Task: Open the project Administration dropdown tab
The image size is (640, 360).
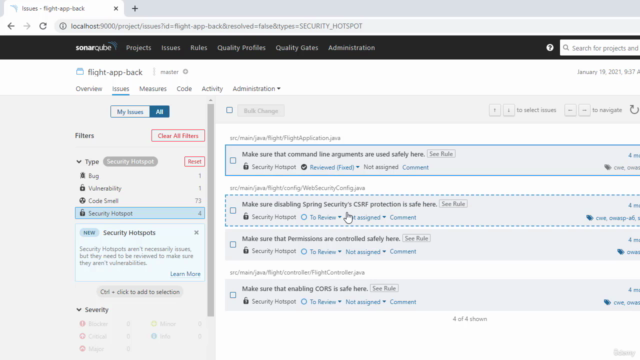Action: (256, 89)
